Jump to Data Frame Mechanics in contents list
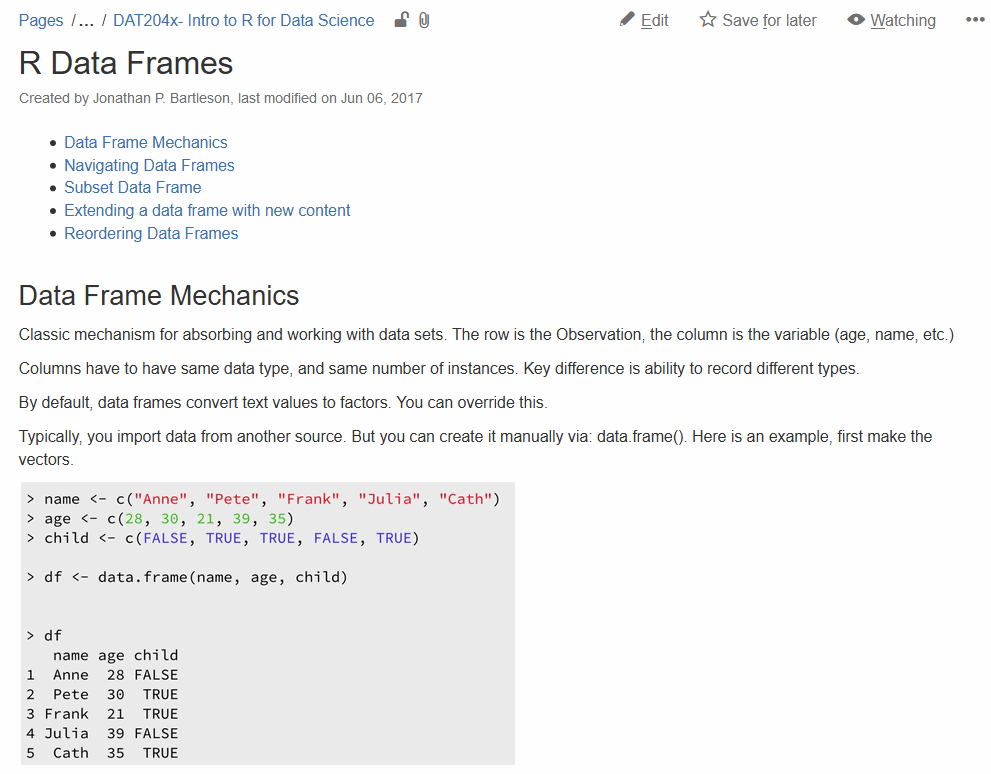Viewport: 991px width, 774px height. [145, 142]
